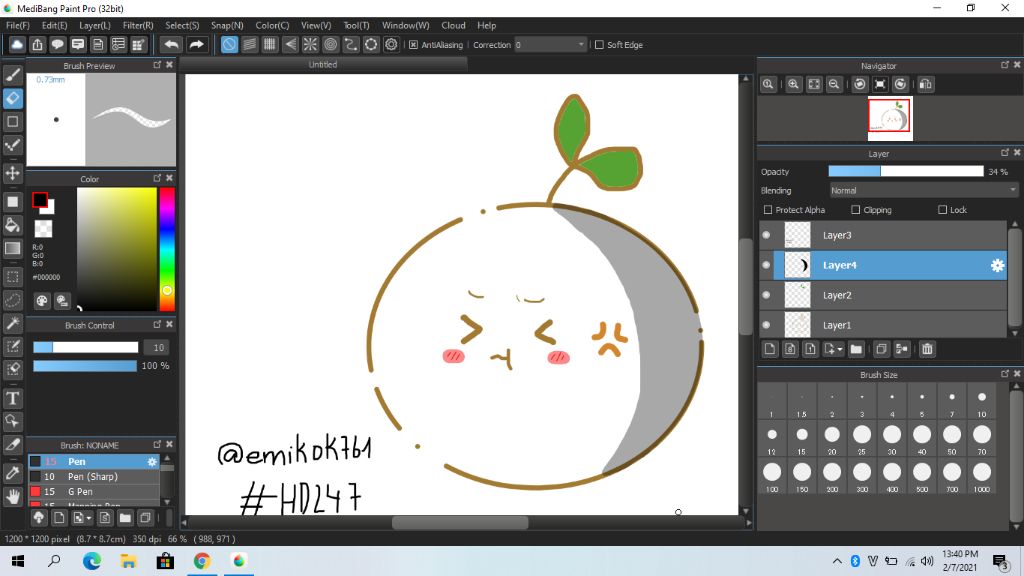This screenshot has height=576, width=1024.
Task: Select the Eyedropper tool
Action: click(13, 473)
